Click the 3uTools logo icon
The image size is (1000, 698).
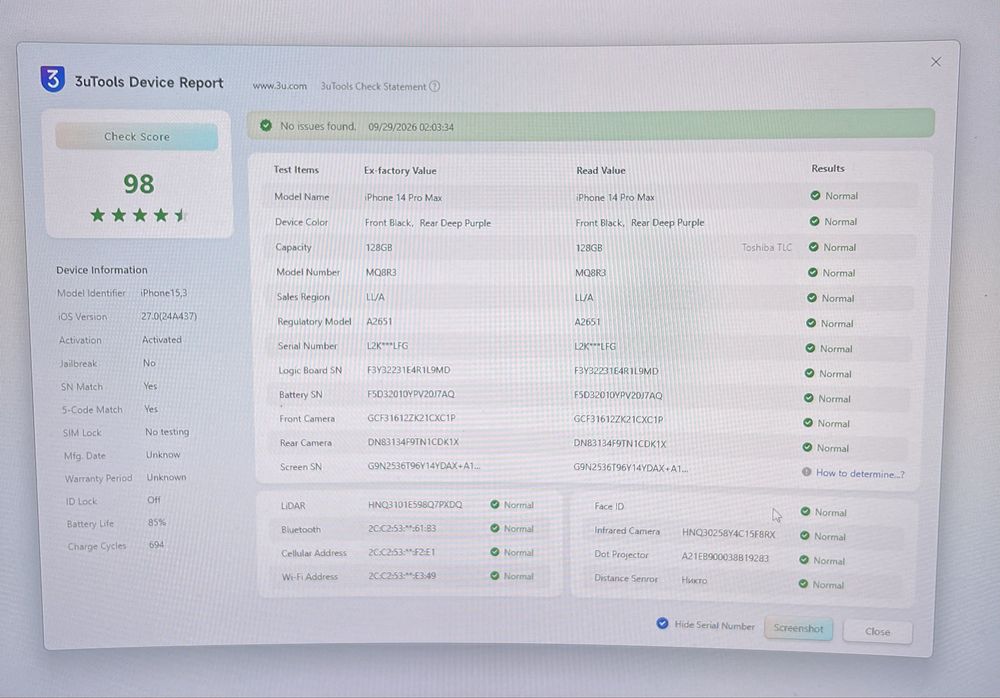(x=52, y=79)
